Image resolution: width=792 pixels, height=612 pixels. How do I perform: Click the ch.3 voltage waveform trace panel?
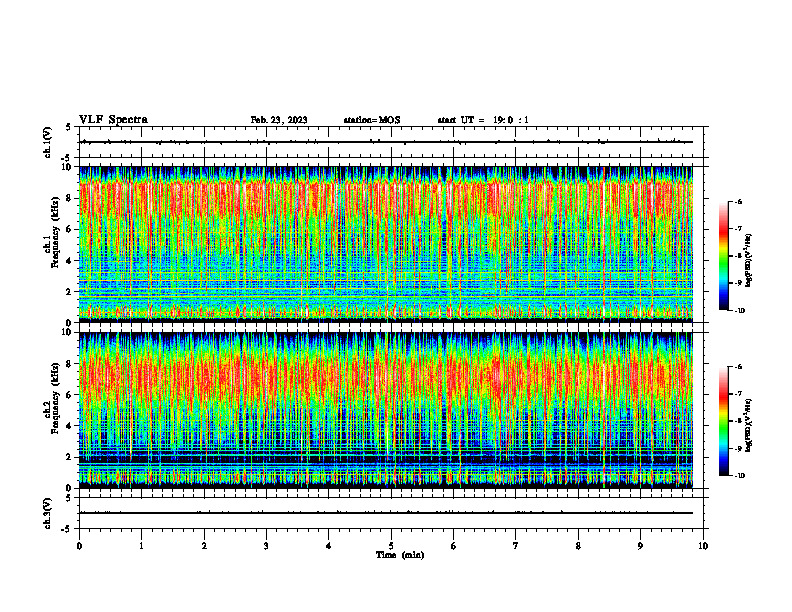[x=391, y=513]
